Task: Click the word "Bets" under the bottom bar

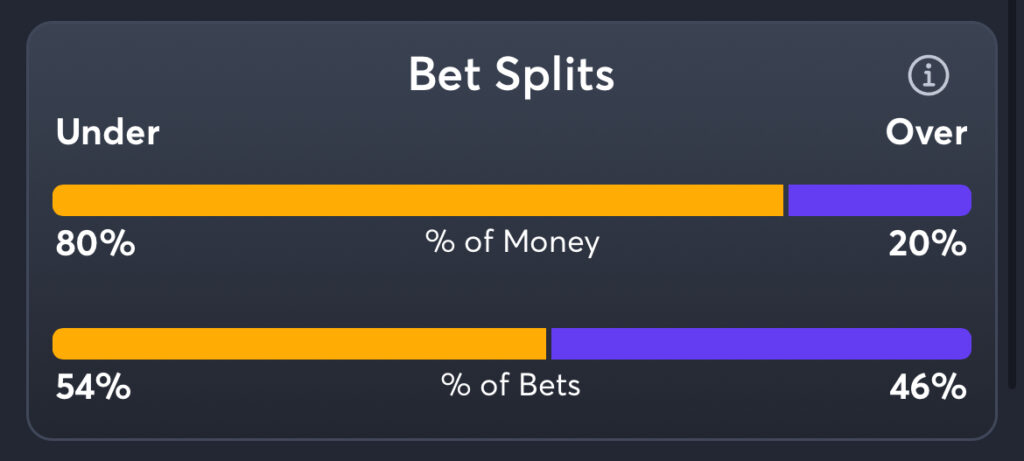Action: pos(548,386)
